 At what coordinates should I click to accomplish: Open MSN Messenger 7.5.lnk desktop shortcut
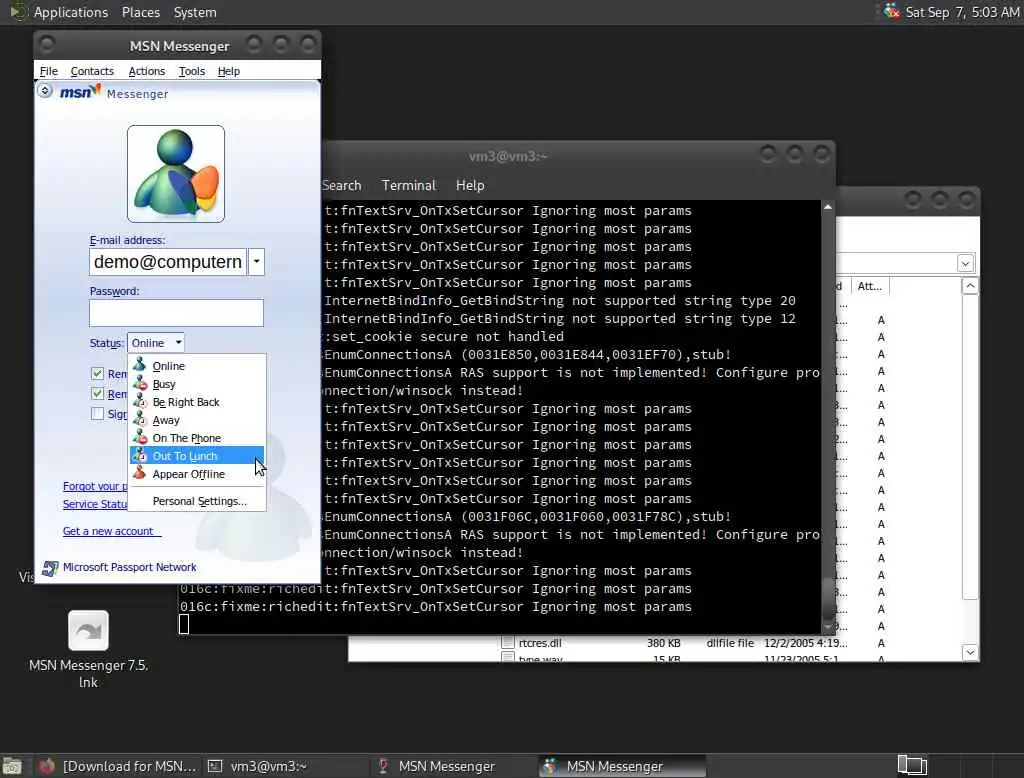(x=88, y=630)
